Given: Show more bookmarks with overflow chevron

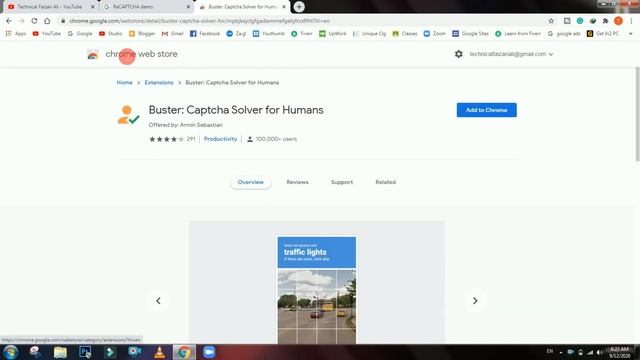Looking at the screenshot, I should coord(631,33).
